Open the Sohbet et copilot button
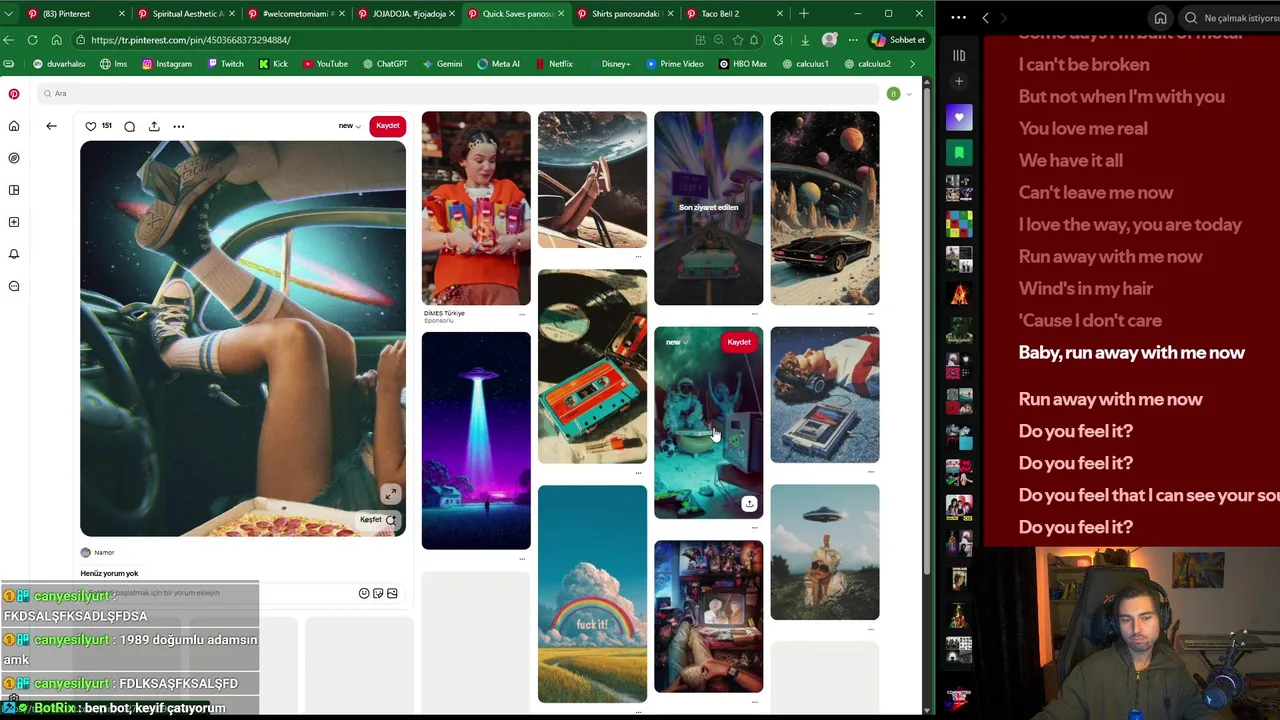 pos(899,40)
